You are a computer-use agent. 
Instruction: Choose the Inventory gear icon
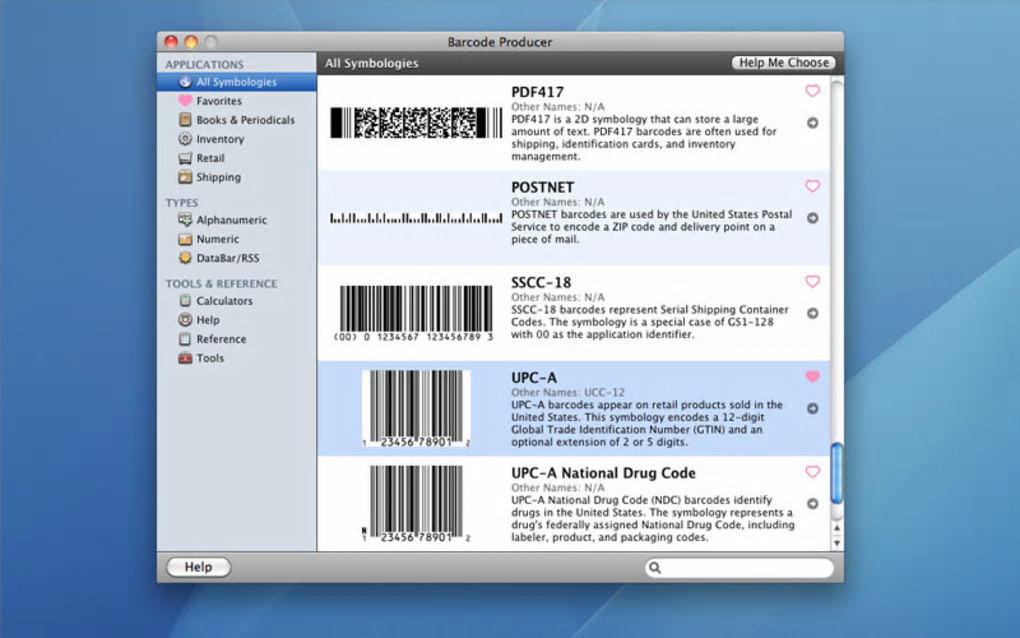pos(185,139)
